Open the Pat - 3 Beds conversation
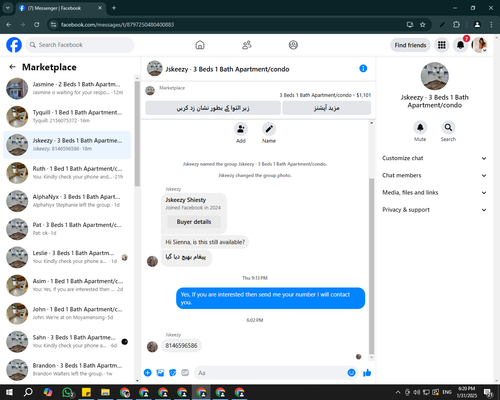This screenshot has height=400, width=500. (67, 229)
